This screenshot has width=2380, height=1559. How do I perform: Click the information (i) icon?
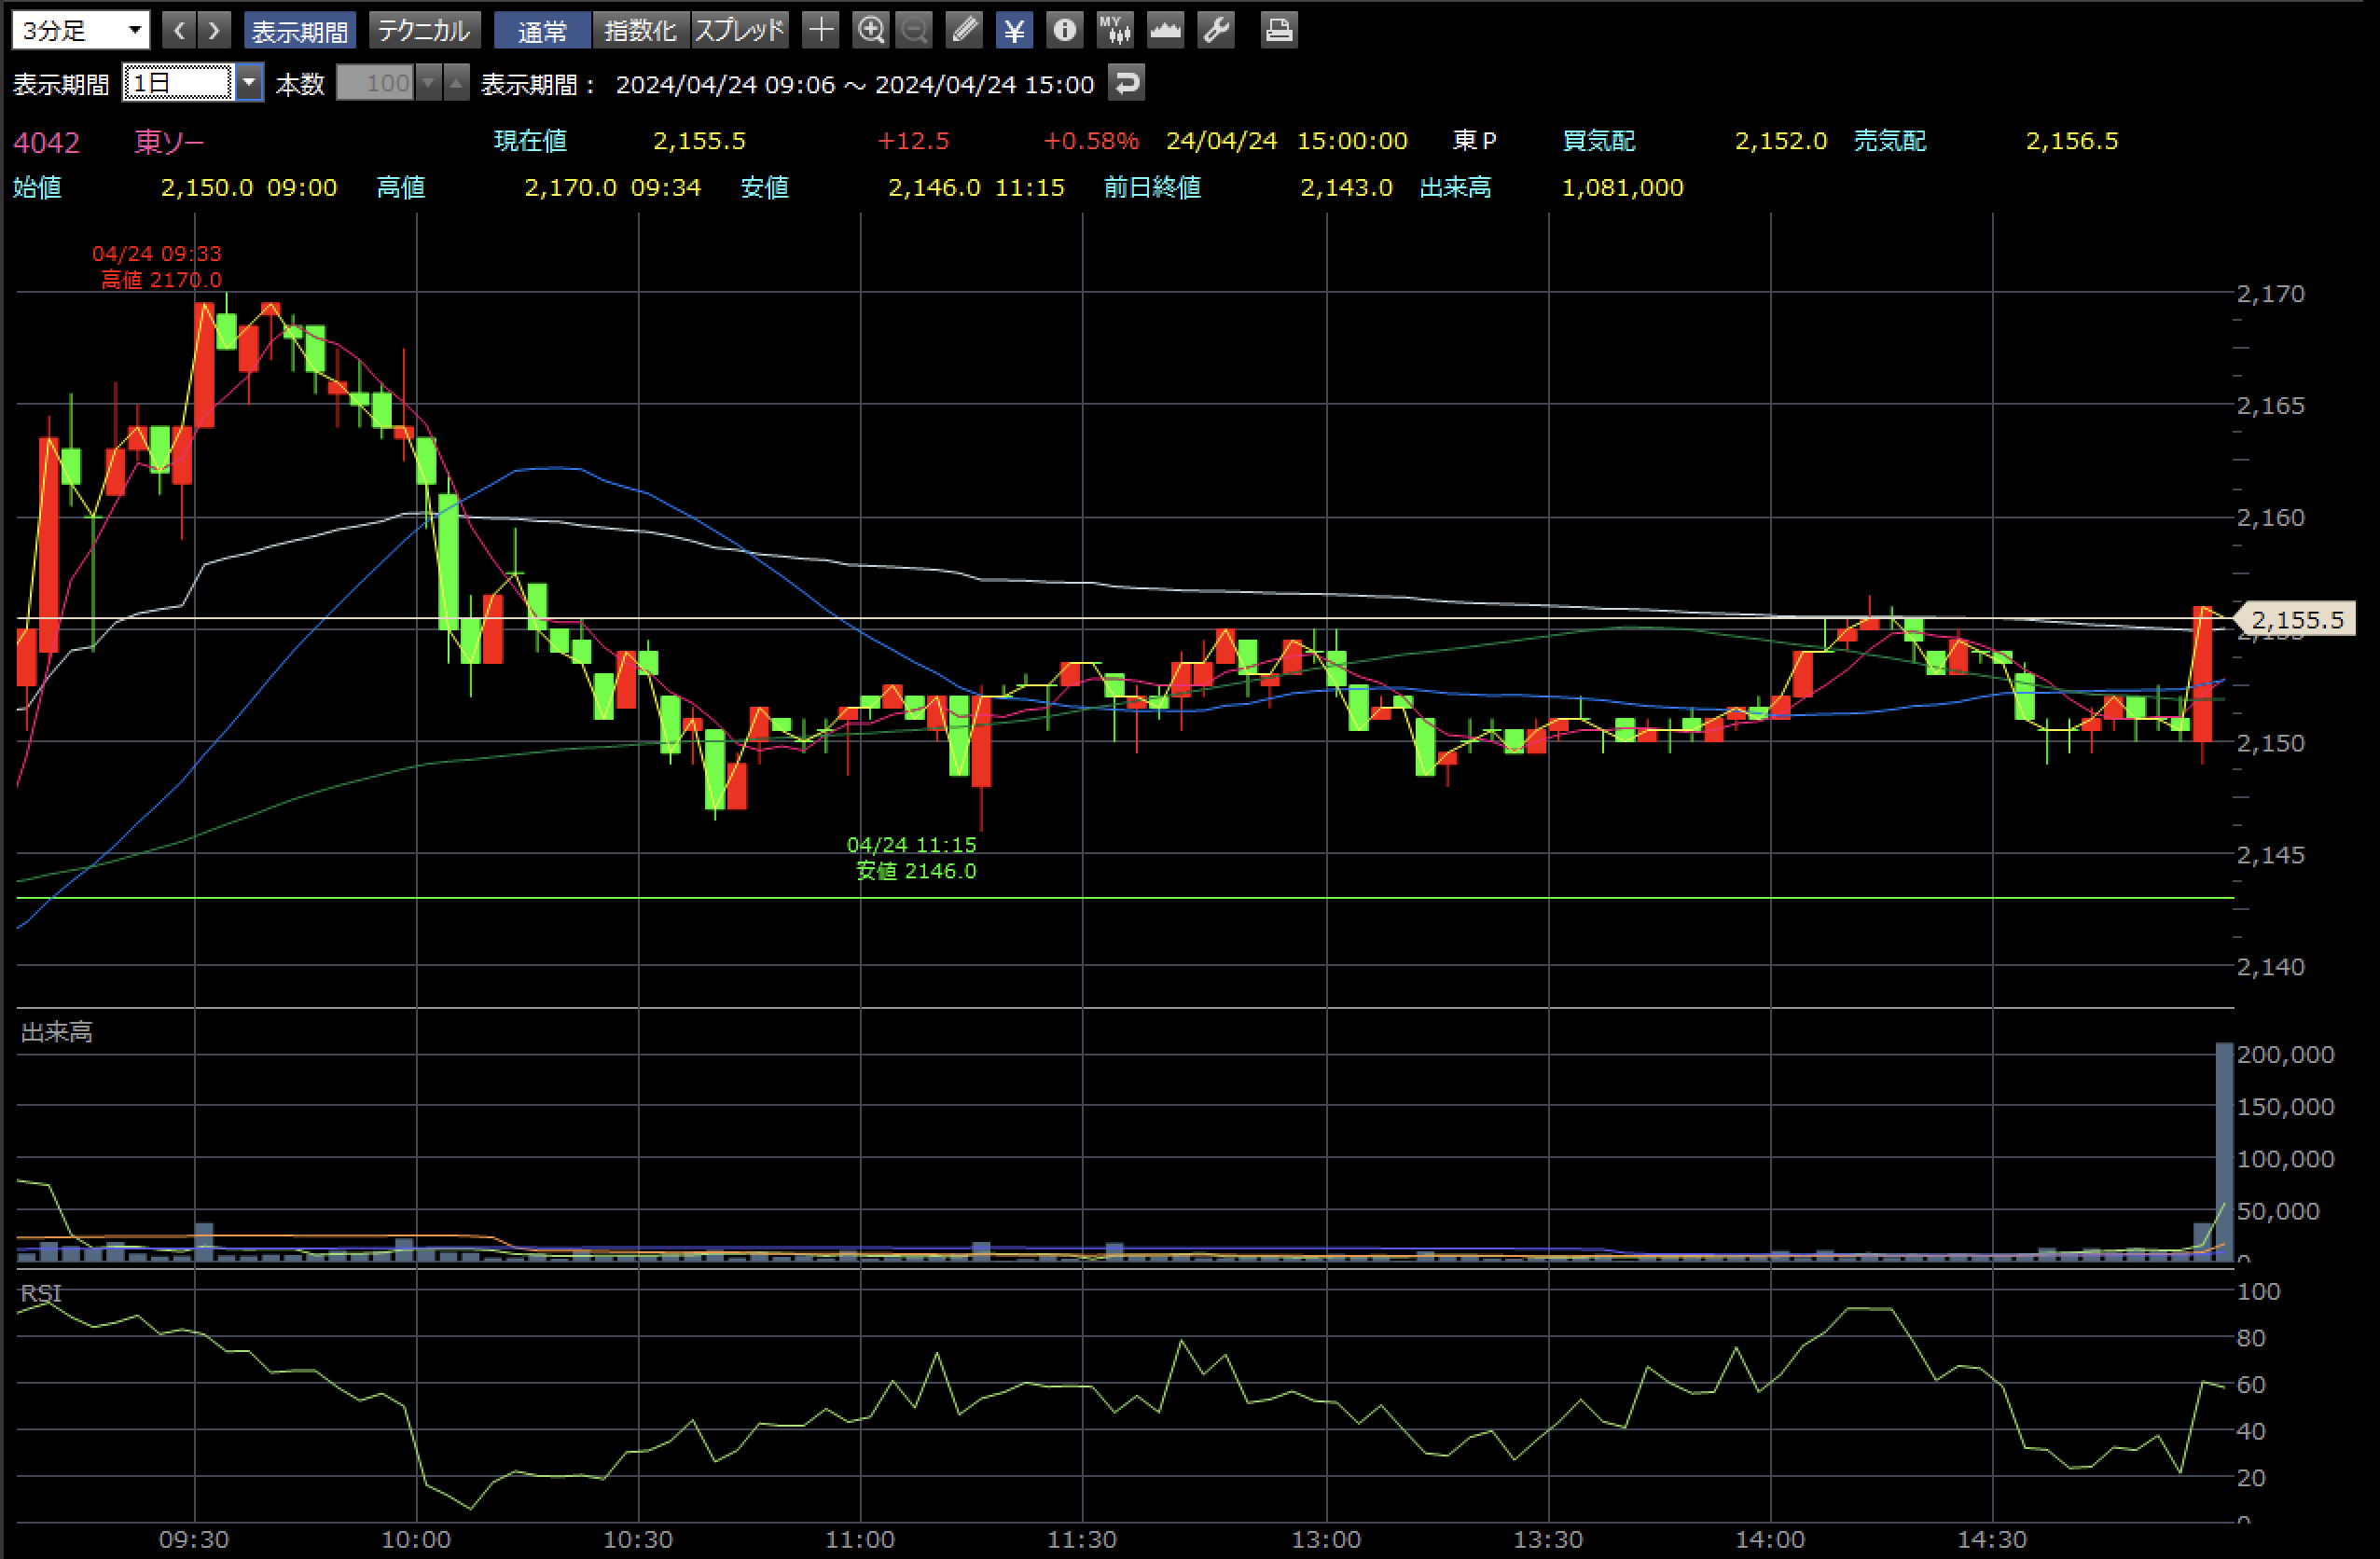point(1064,30)
